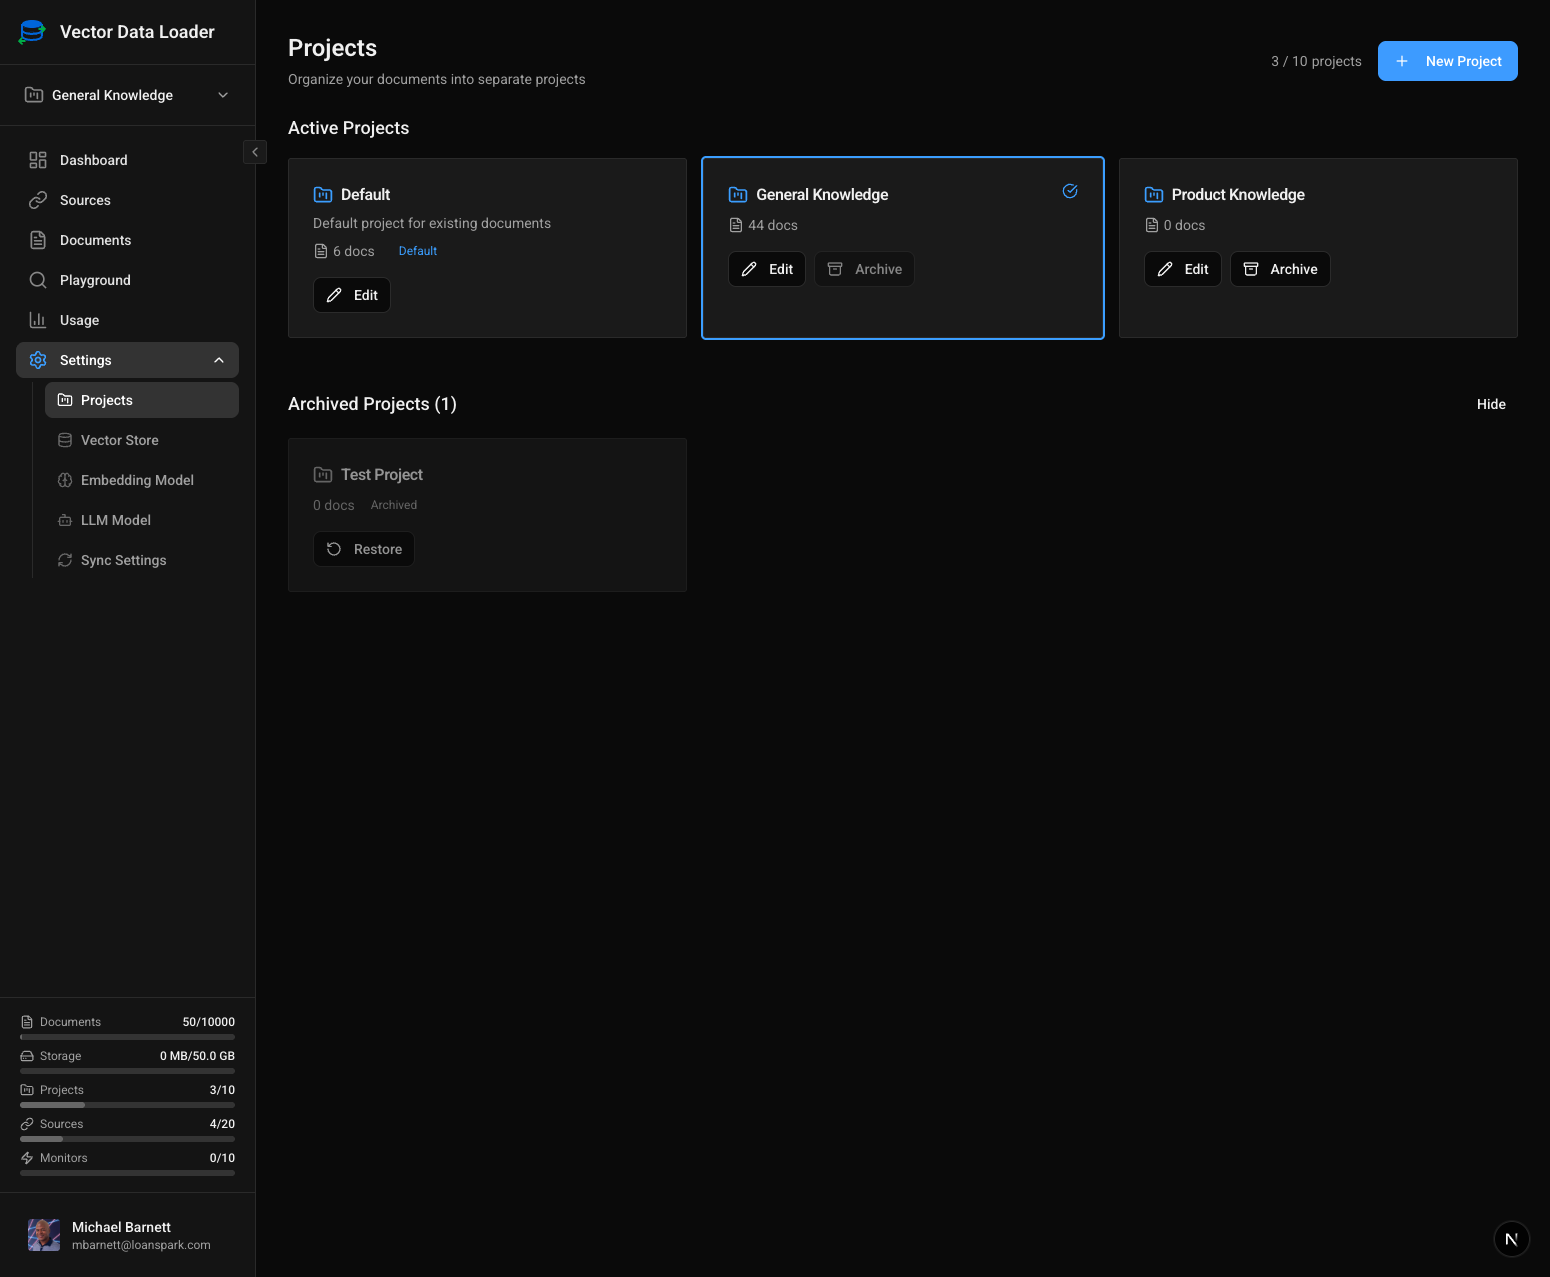Image resolution: width=1550 pixels, height=1277 pixels.
Task: Open the Dashboard section icon in sidebar
Action: tap(38, 160)
